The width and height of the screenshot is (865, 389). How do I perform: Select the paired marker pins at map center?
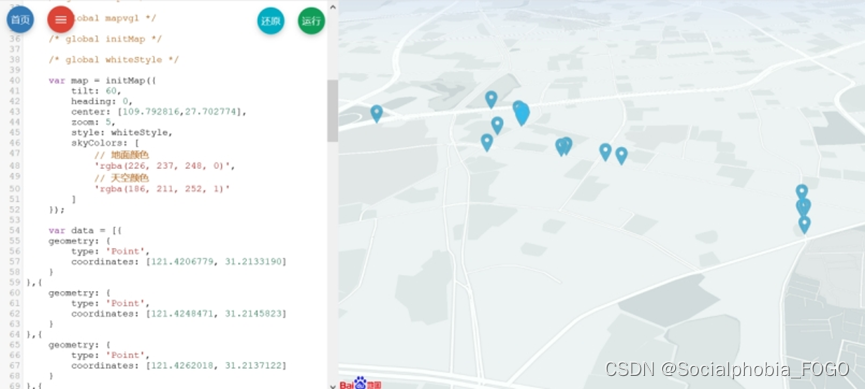[x=563, y=146]
